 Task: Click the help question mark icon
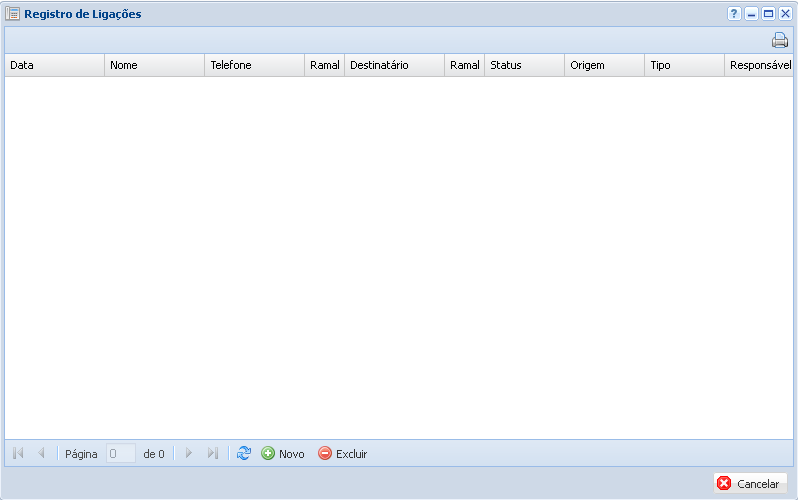[x=734, y=14]
